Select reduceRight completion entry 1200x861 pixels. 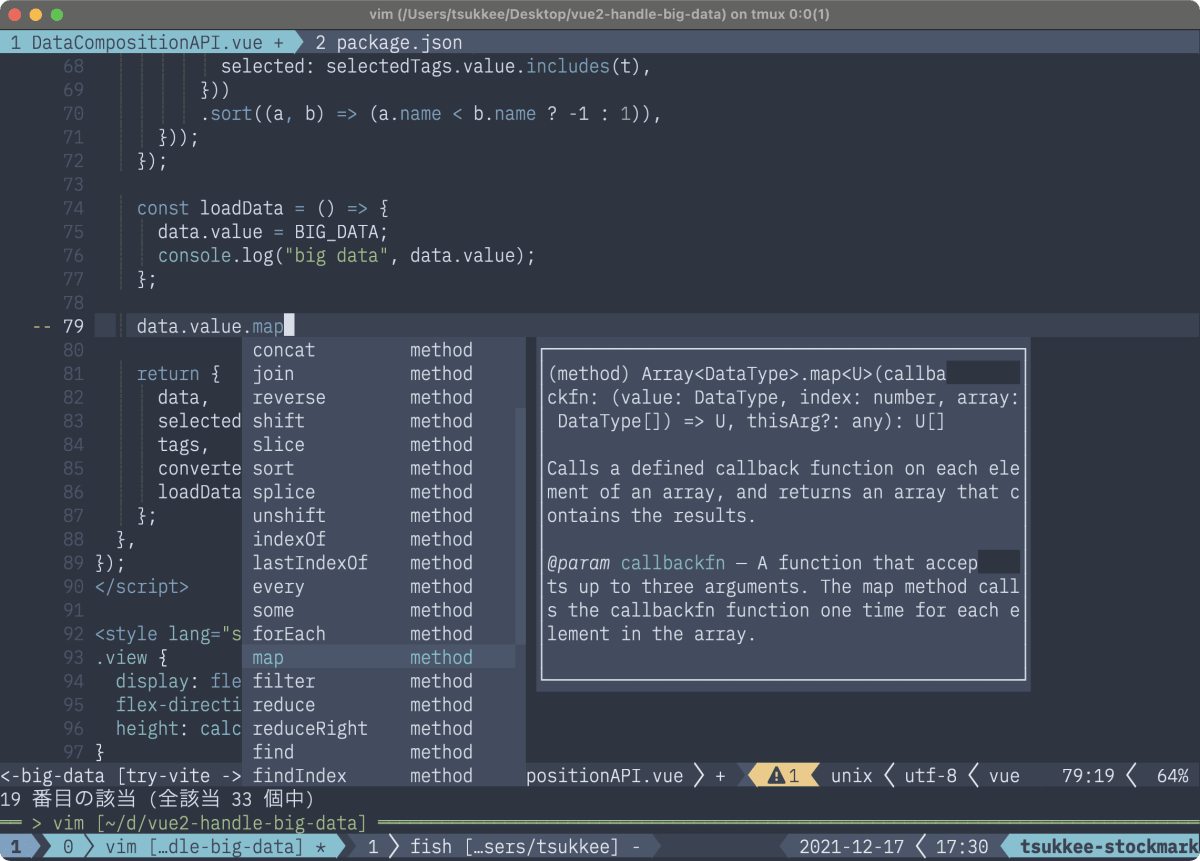pos(379,729)
